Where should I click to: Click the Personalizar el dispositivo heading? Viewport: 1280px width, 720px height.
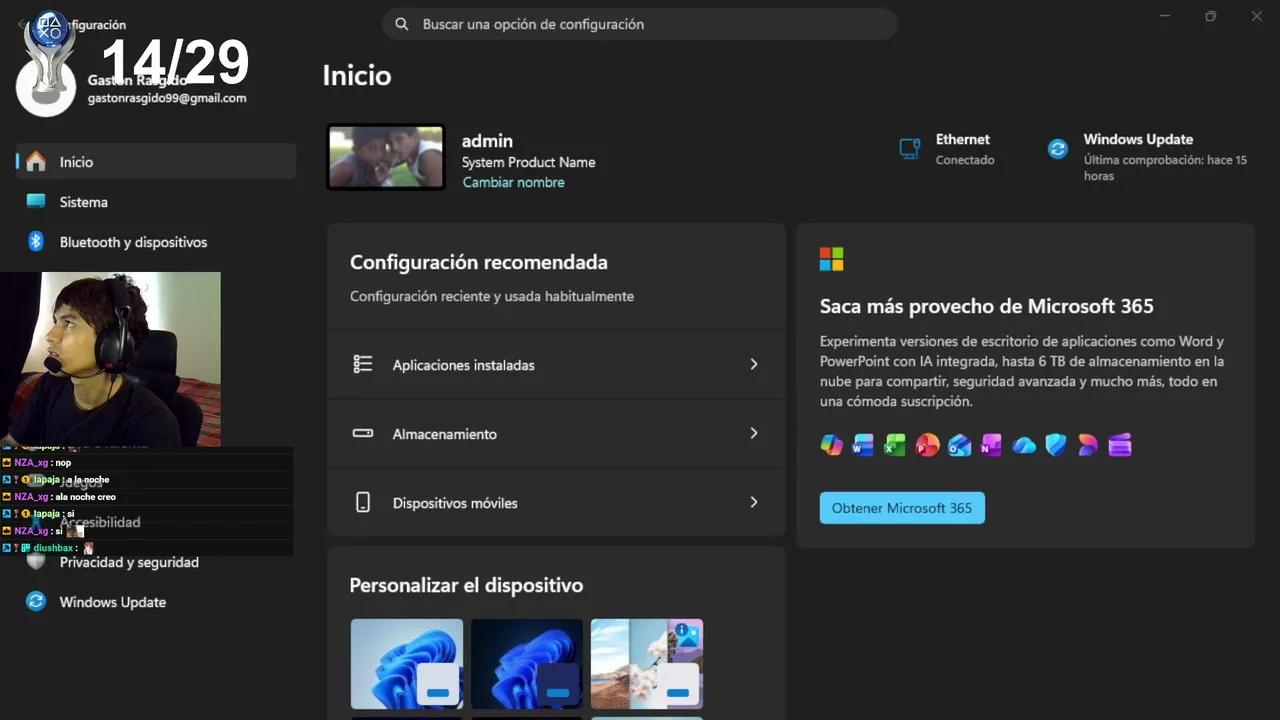pos(466,585)
